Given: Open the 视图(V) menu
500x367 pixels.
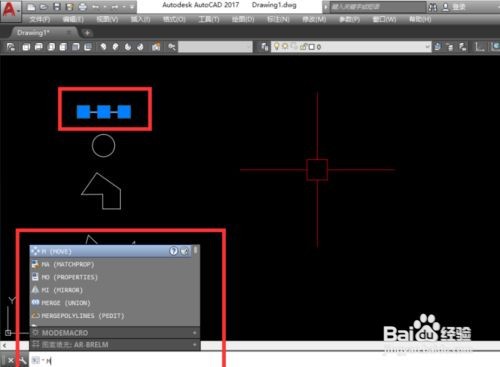Looking at the screenshot, I should (x=107, y=19).
